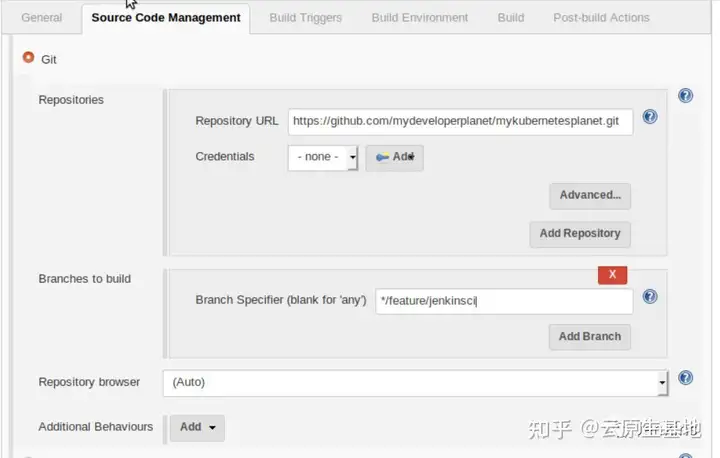
Task: Select the Git radio button
Action: (28, 57)
